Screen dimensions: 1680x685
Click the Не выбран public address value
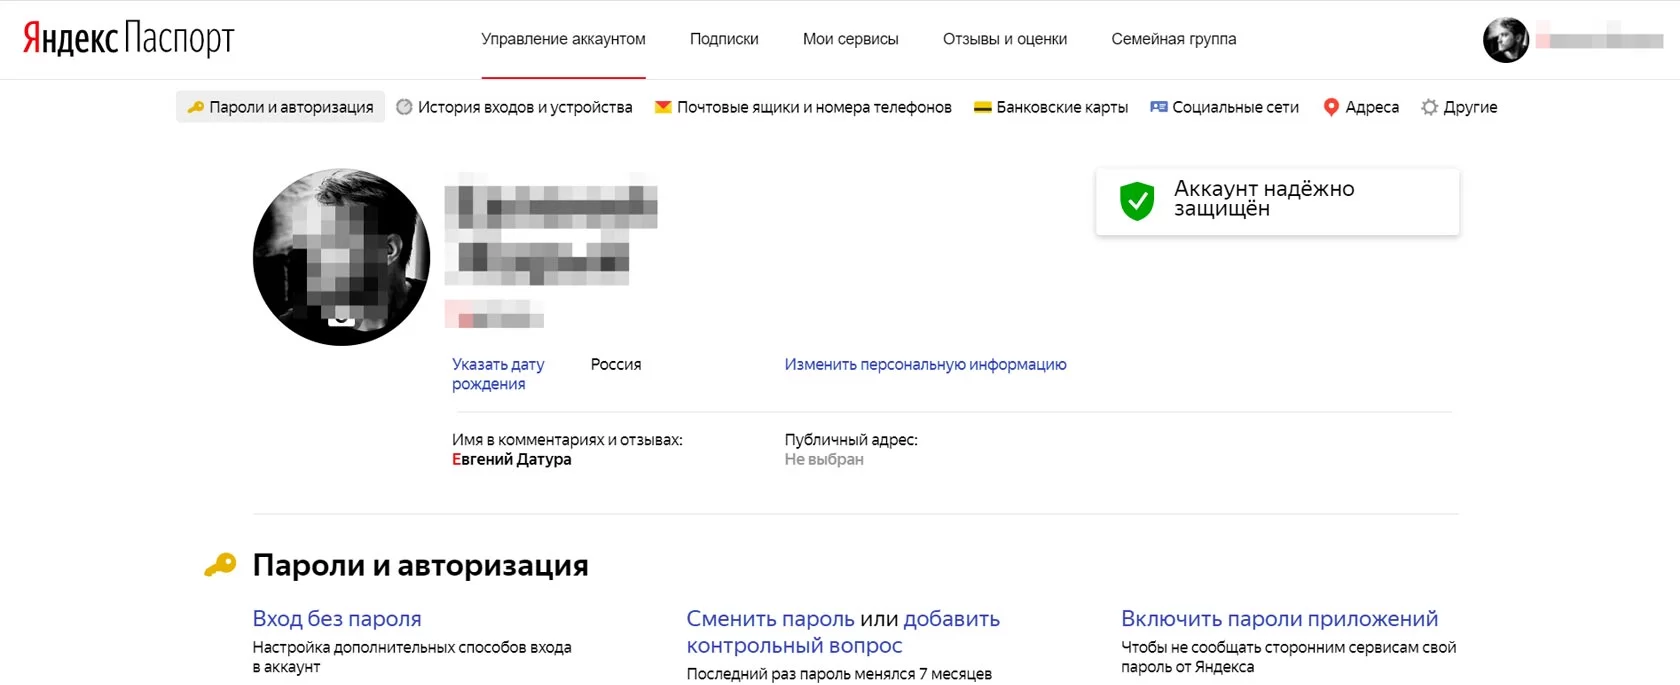(x=824, y=459)
